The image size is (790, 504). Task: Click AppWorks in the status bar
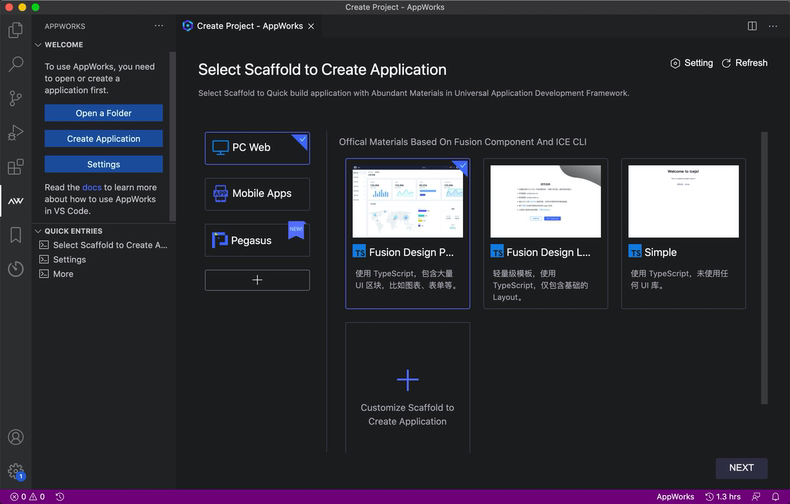pyautogui.click(x=675, y=497)
